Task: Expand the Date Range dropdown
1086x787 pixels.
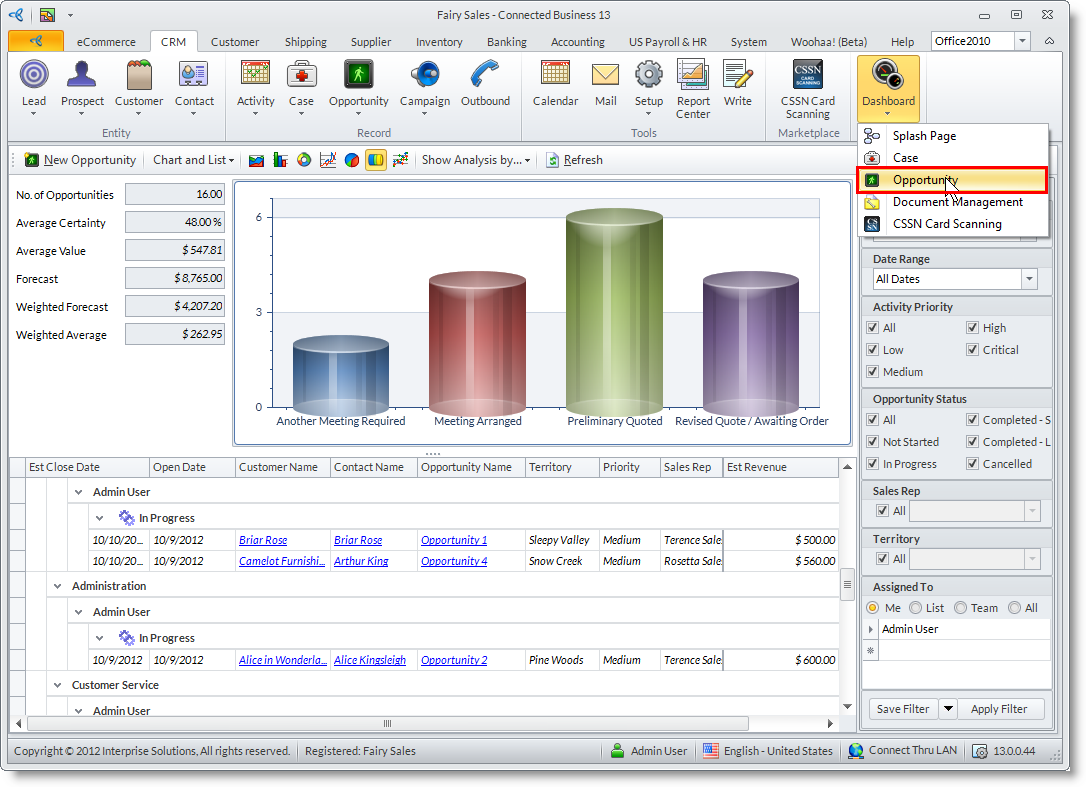Action: coord(1029,279)
